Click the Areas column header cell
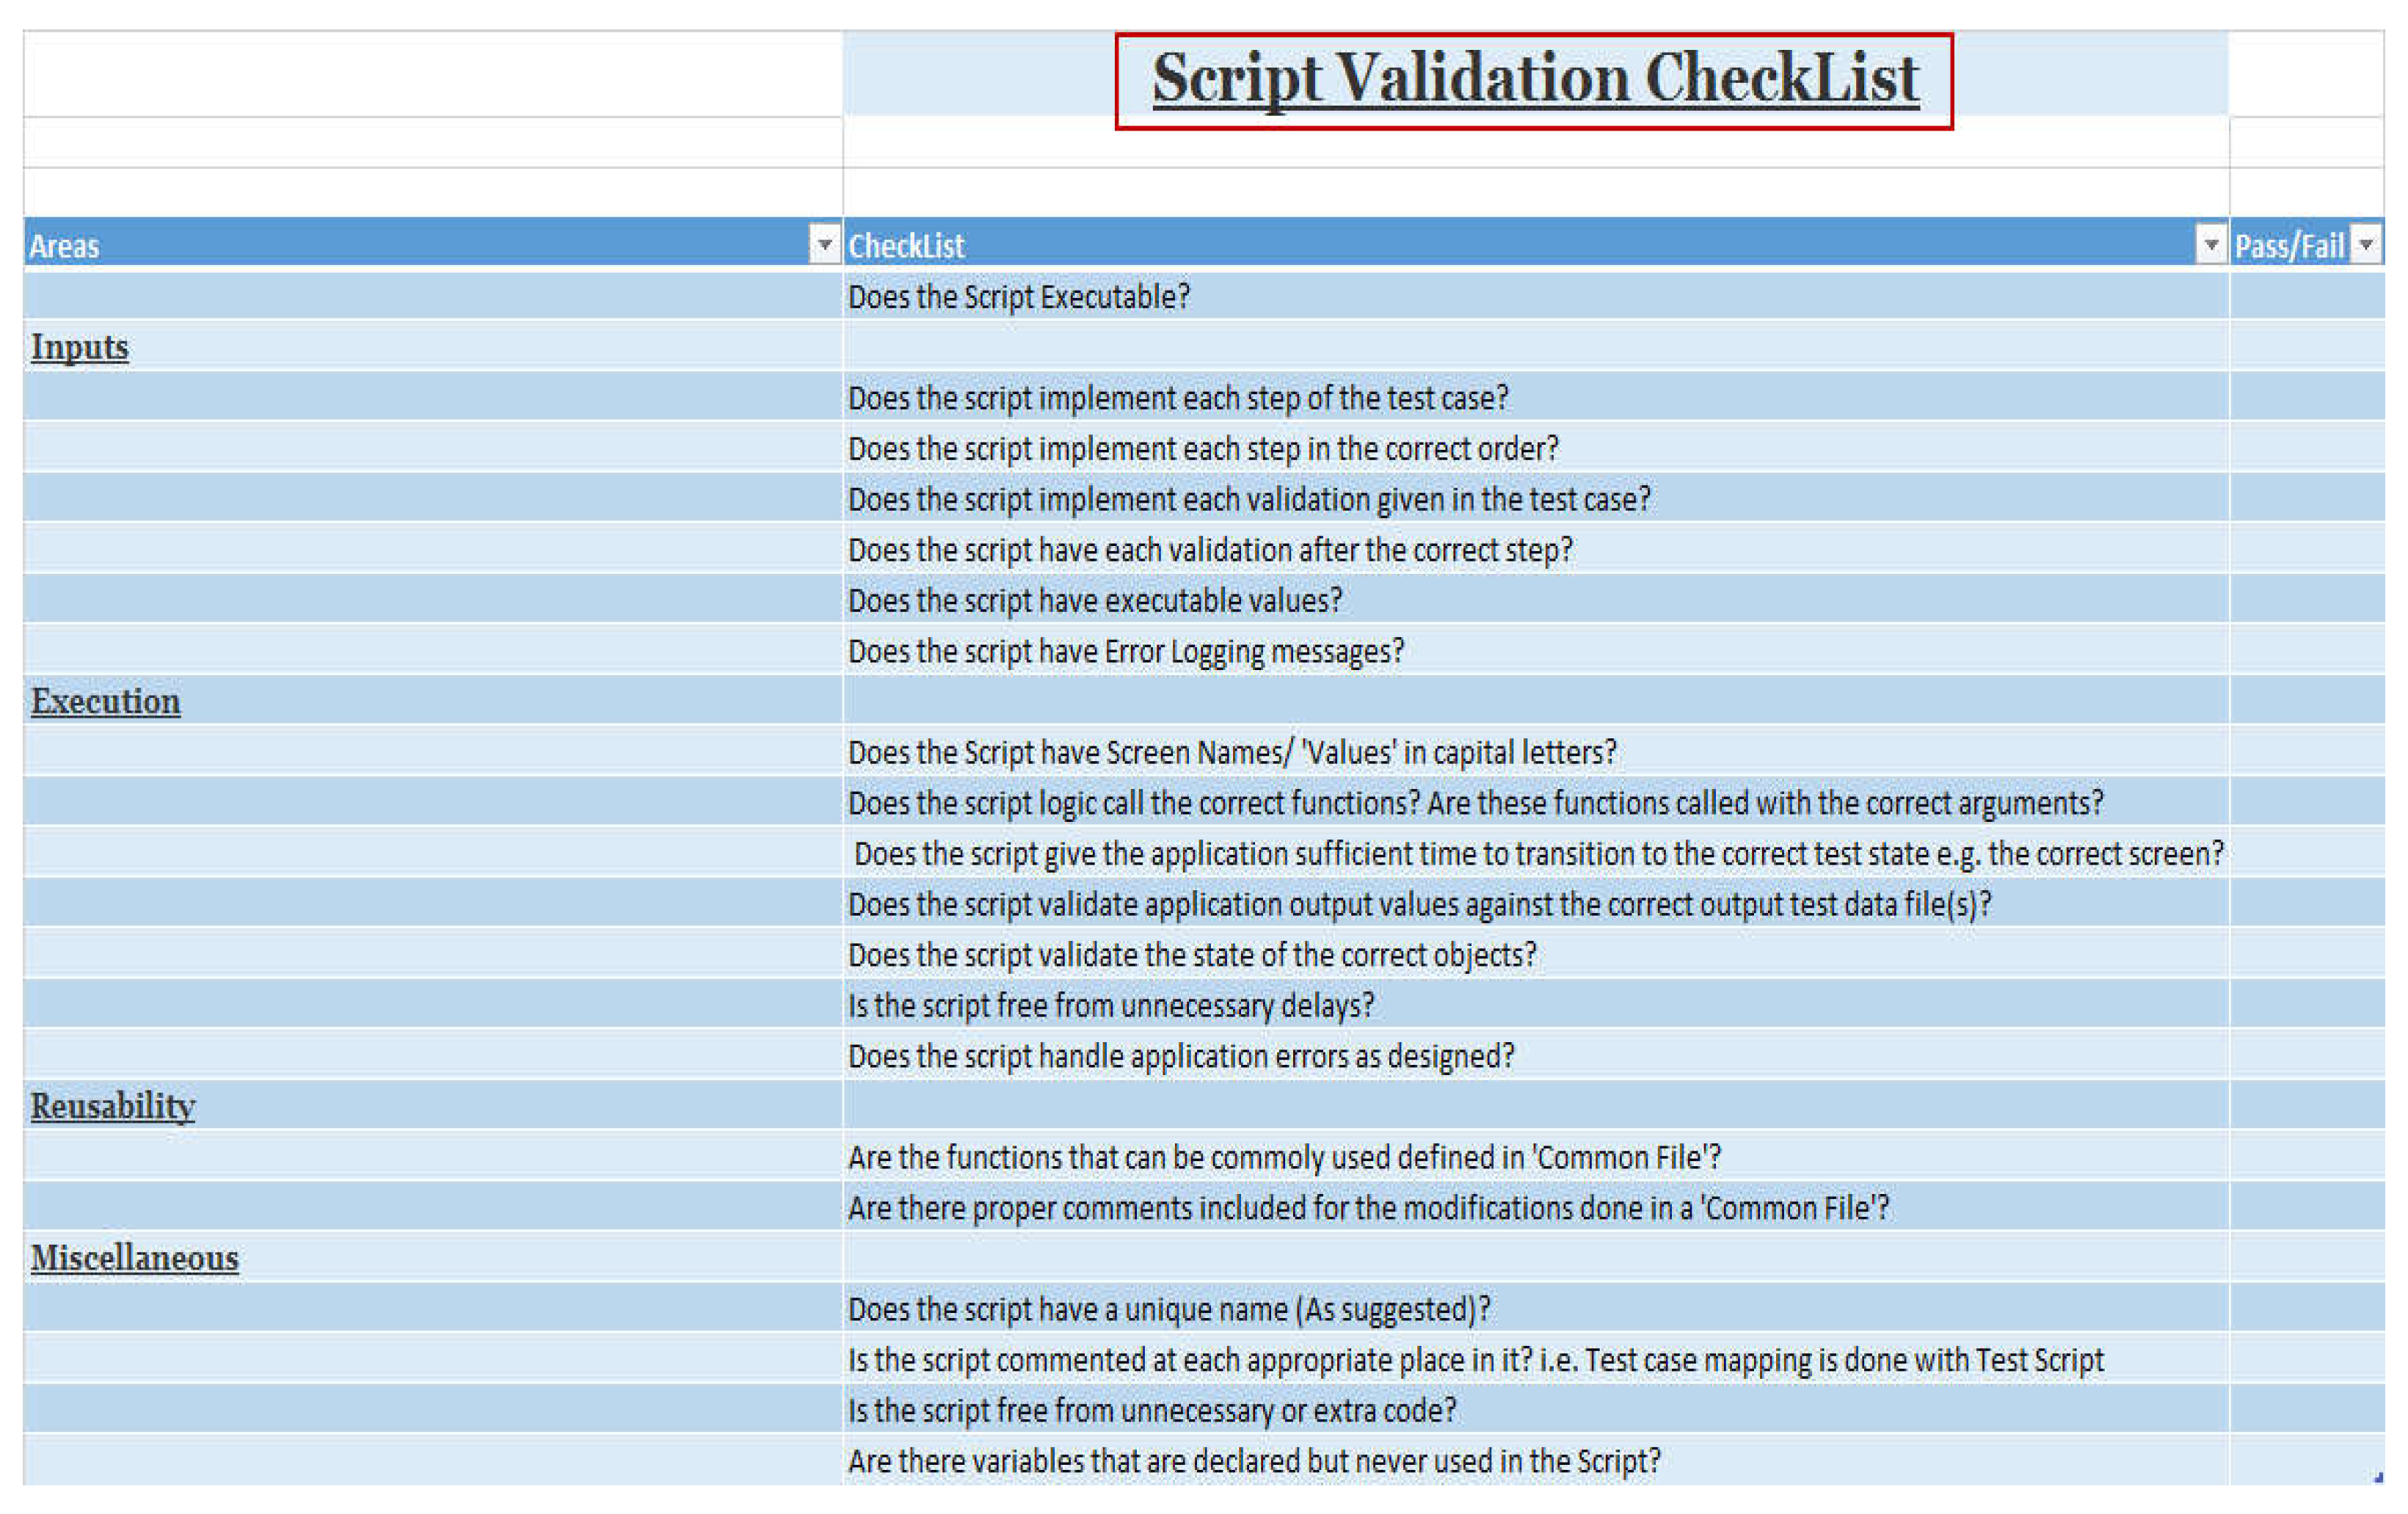The image size is (2408, 1514). point(400,245)
